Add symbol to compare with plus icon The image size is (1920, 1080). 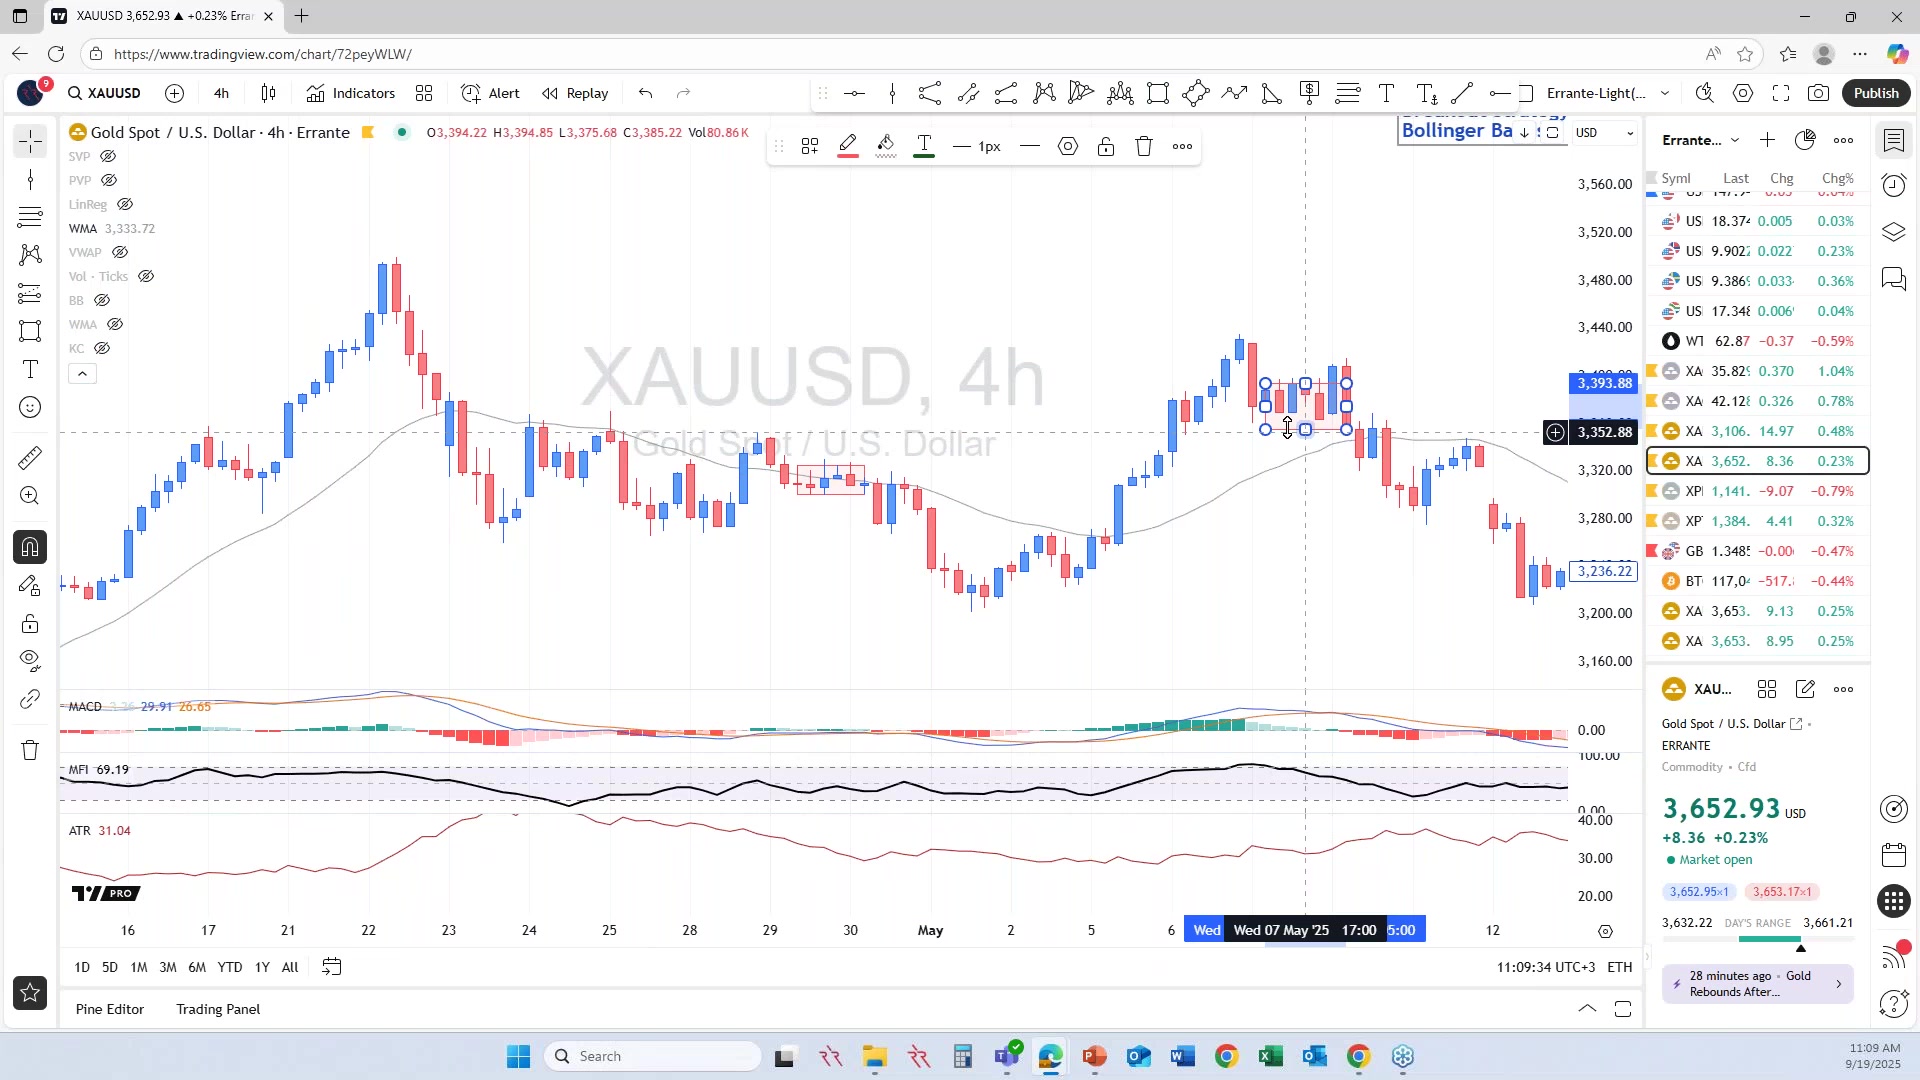point(174,93)
